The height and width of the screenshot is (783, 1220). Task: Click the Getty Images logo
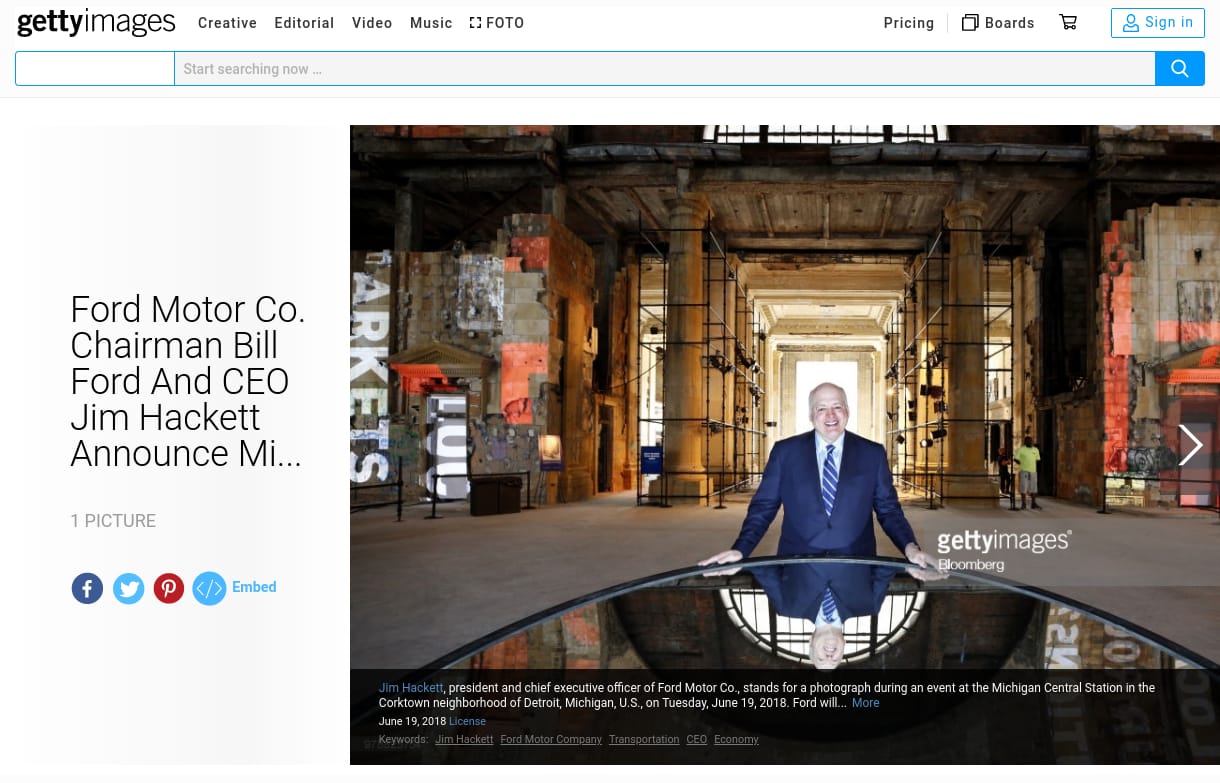point(96,21)
